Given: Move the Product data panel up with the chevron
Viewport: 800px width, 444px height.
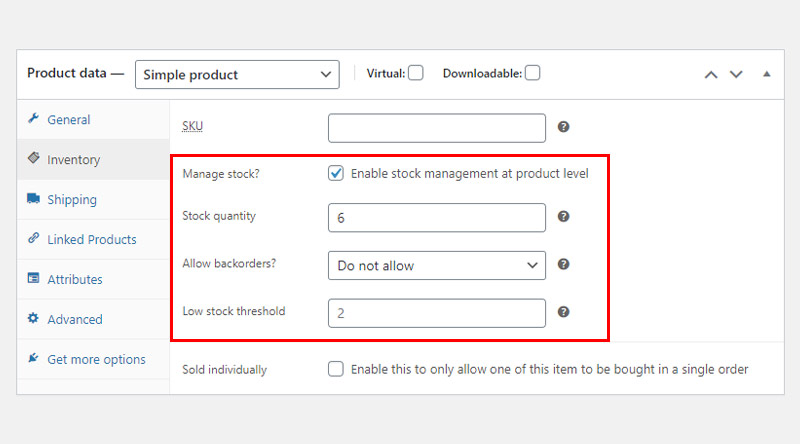Looking at the screenshot, I should pyautogui.click(x=711, y=75).
